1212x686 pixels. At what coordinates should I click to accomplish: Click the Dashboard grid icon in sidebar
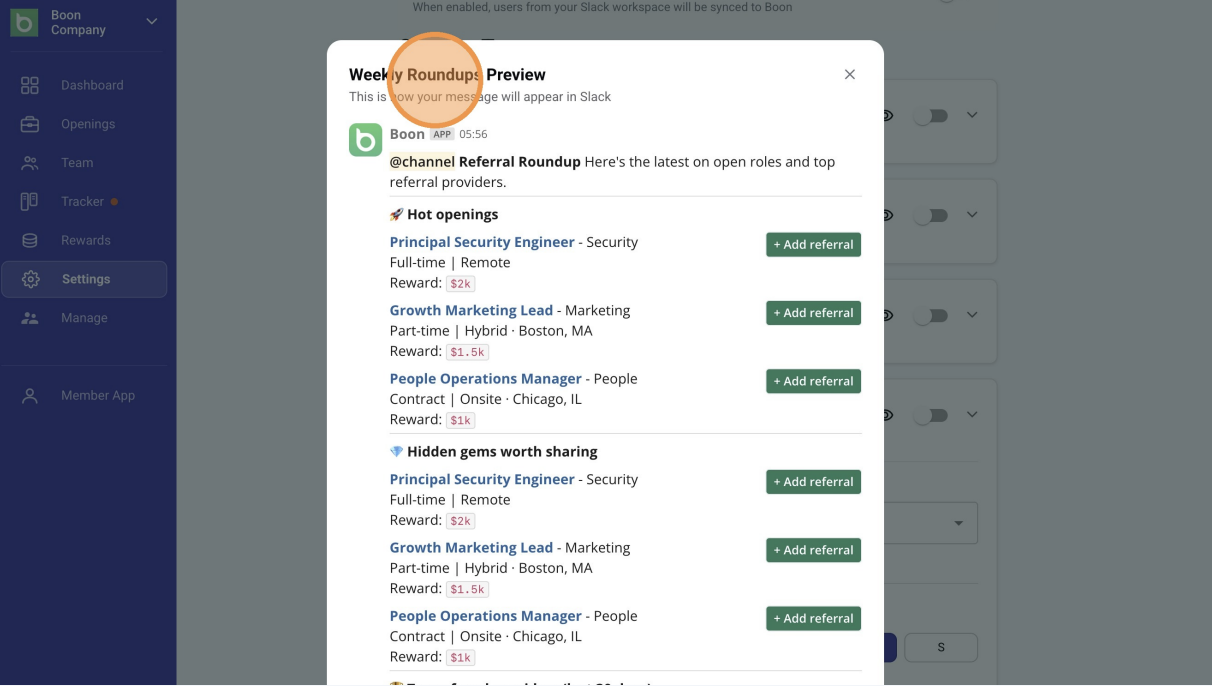pyautogui.click(x=30, y=85)
